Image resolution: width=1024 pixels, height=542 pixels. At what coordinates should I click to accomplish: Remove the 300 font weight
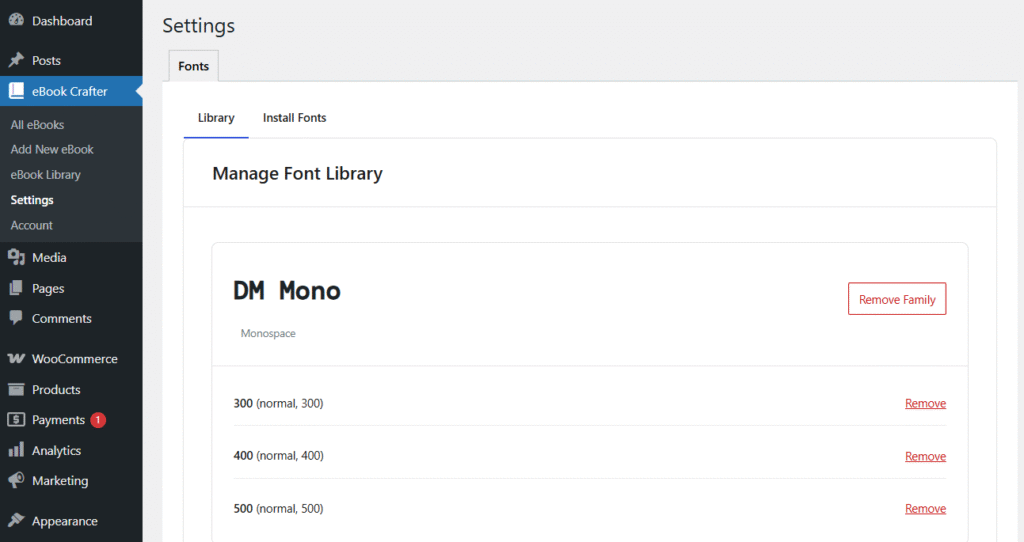pos(925,404)
